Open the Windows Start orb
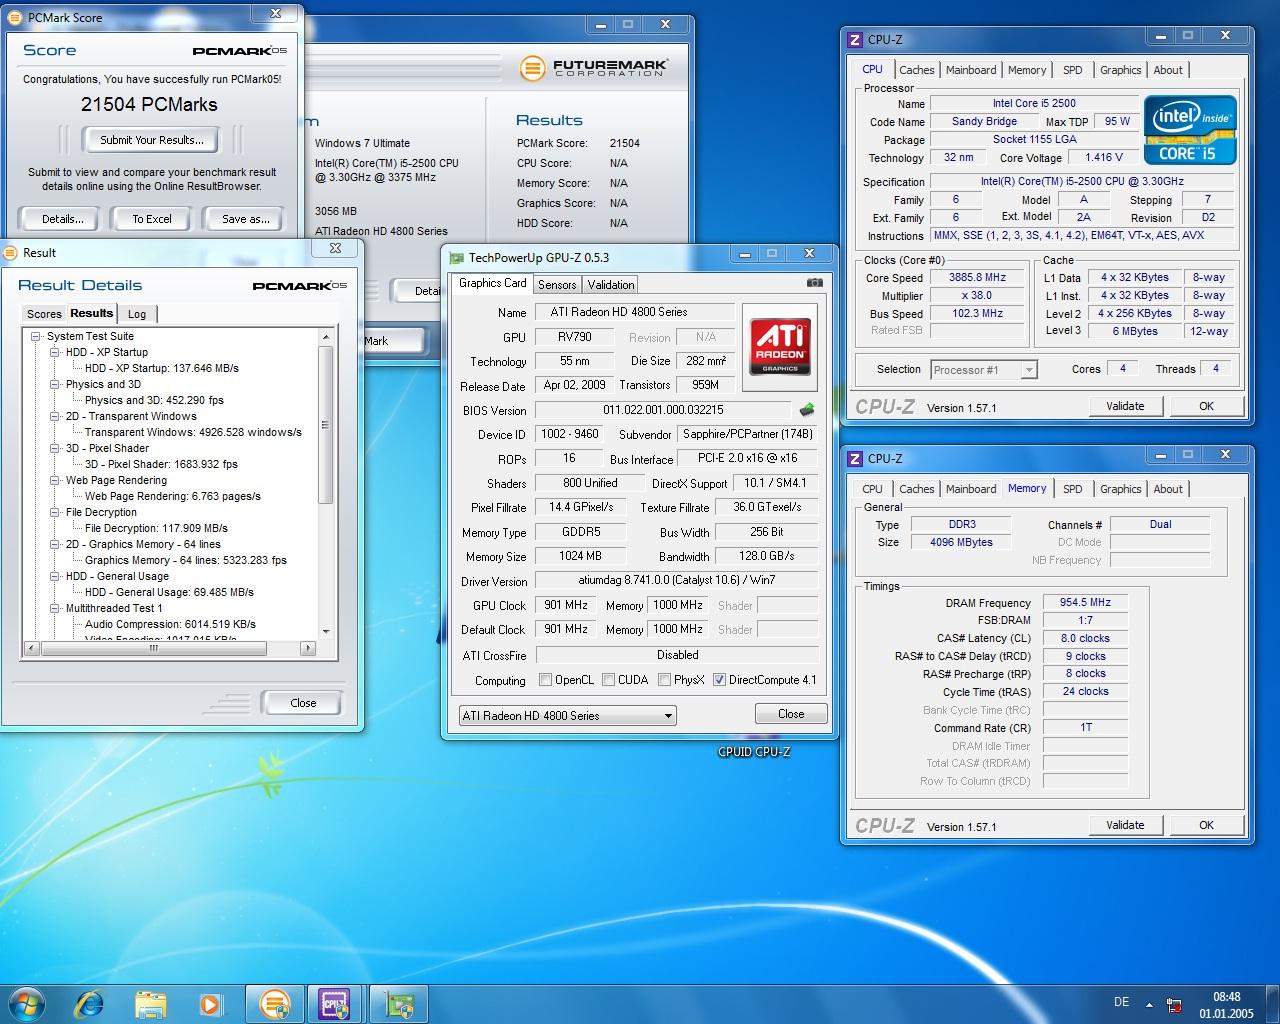1280x1024 pixels. tap(27, 1003)
